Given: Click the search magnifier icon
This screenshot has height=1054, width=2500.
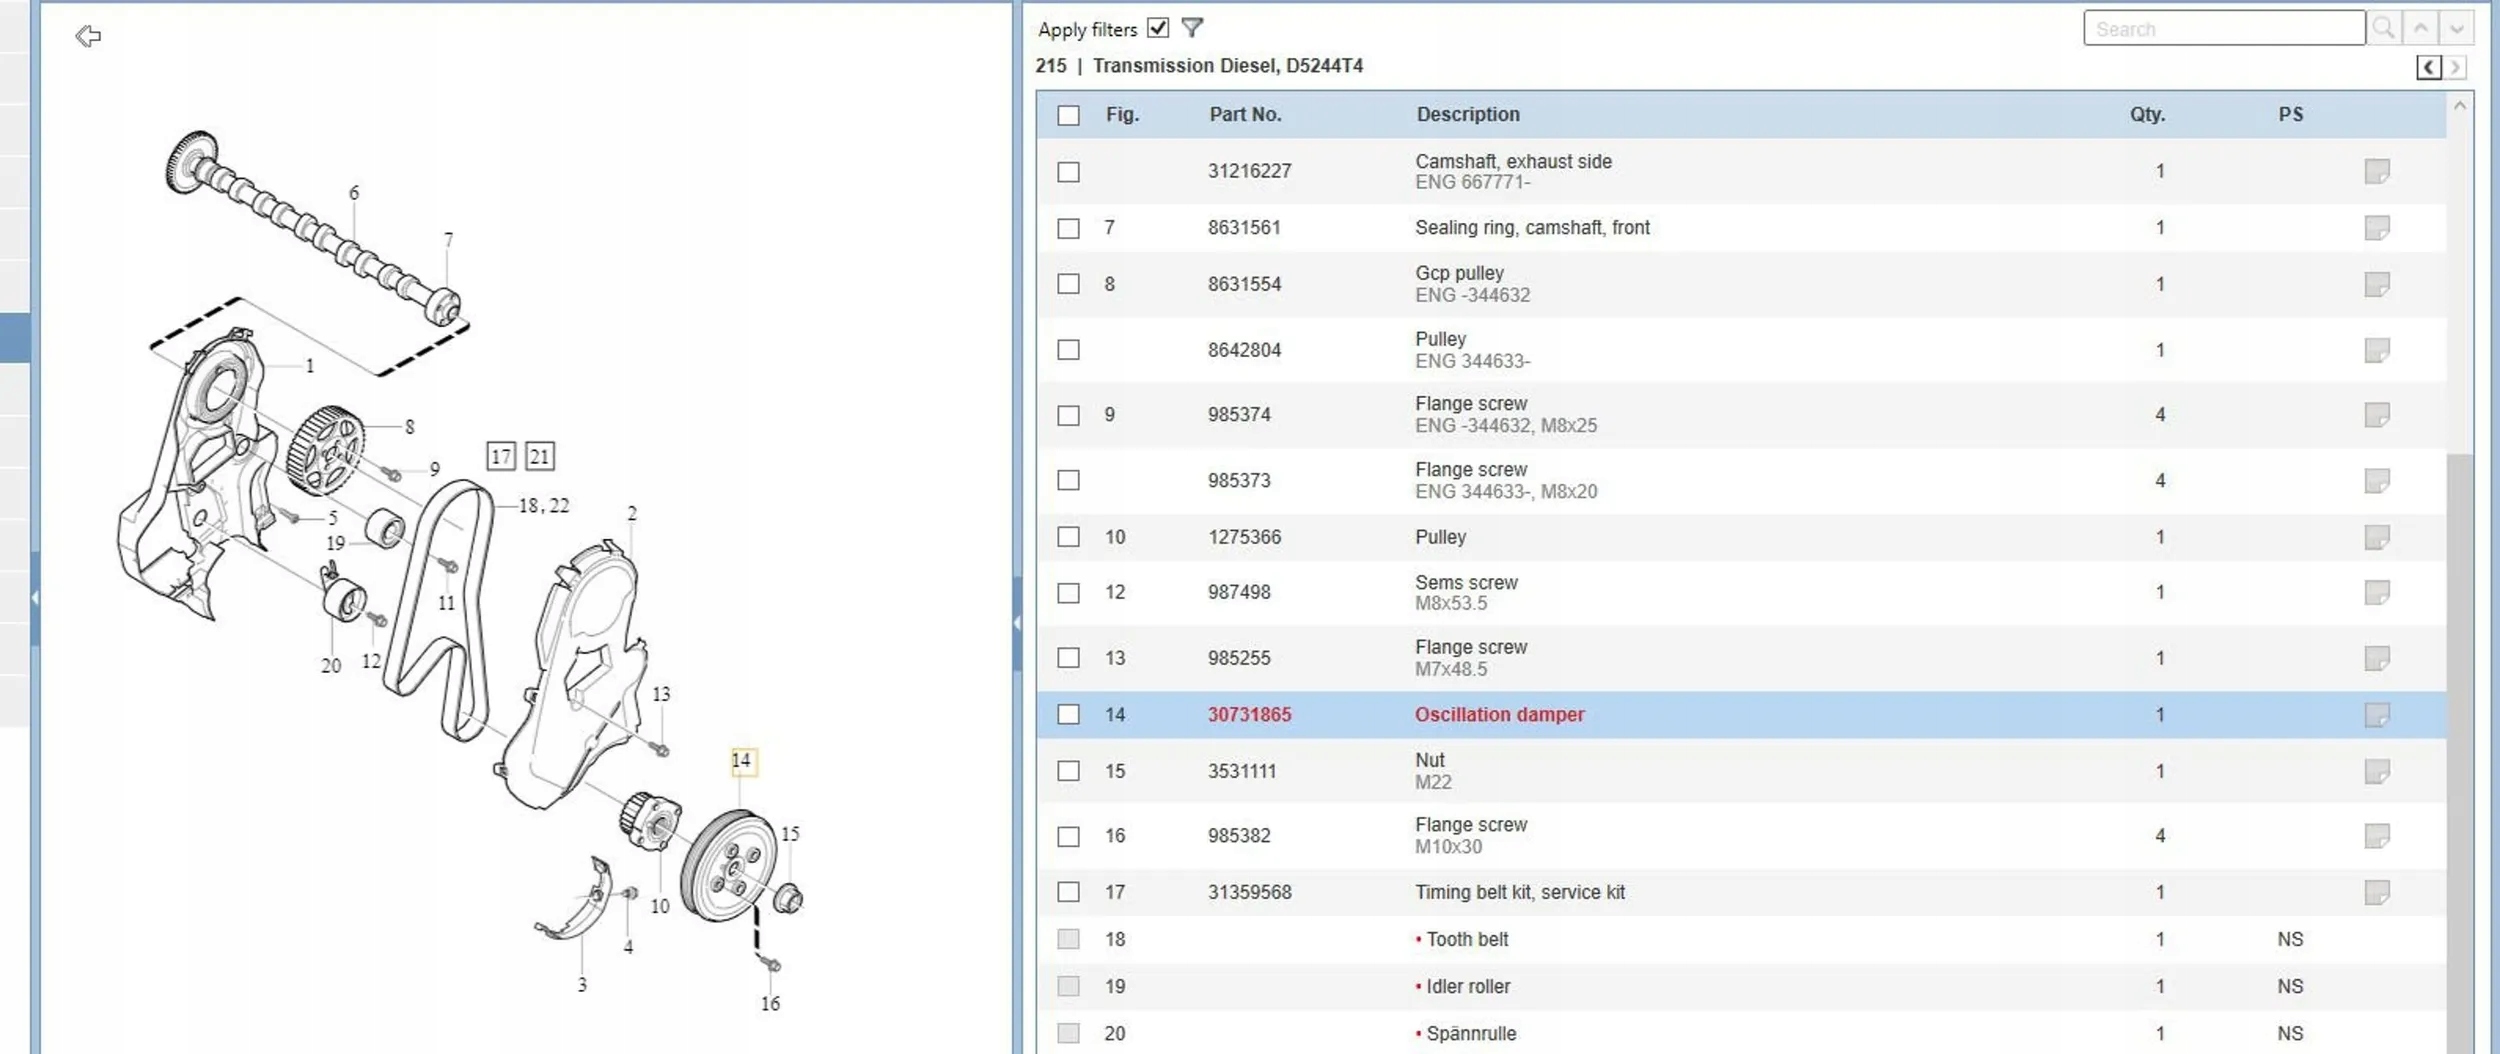Looking at the screenshot, I should [x=2384, y=28].
